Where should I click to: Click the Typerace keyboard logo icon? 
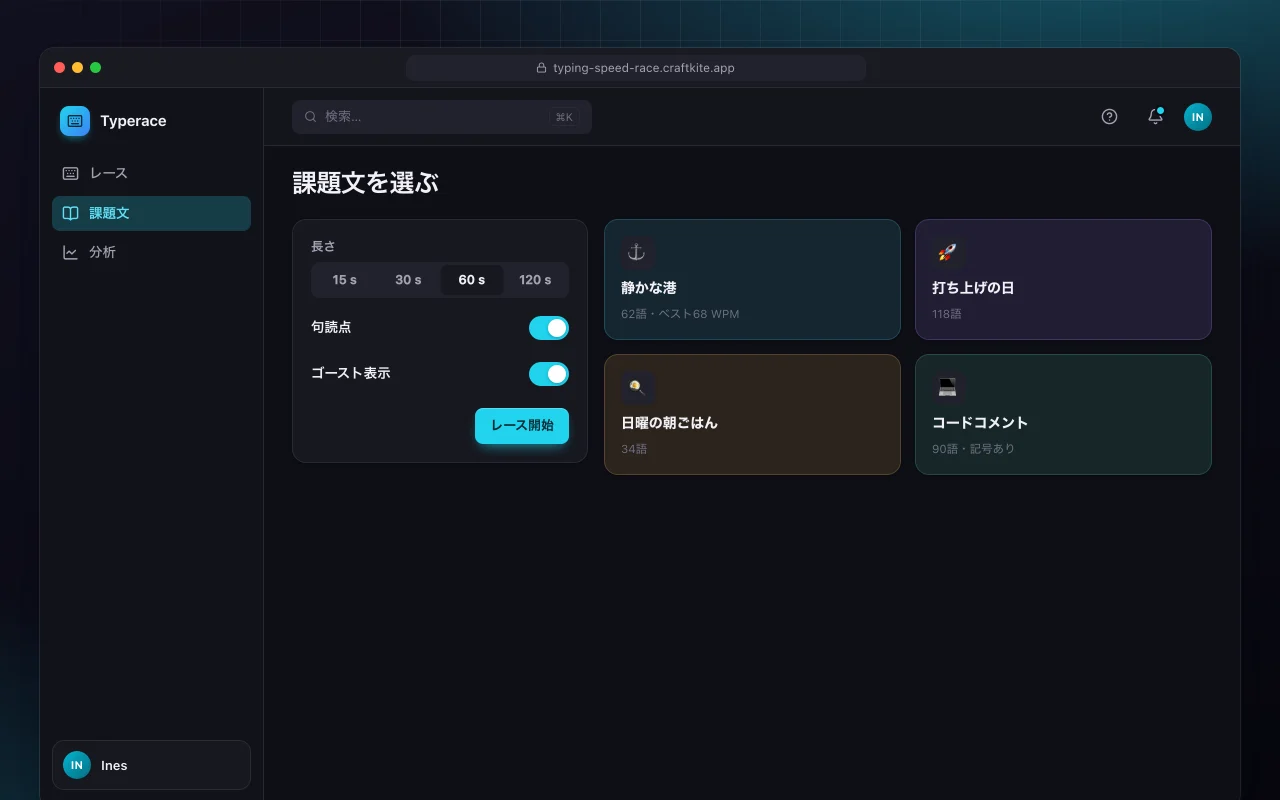(75, 121)
